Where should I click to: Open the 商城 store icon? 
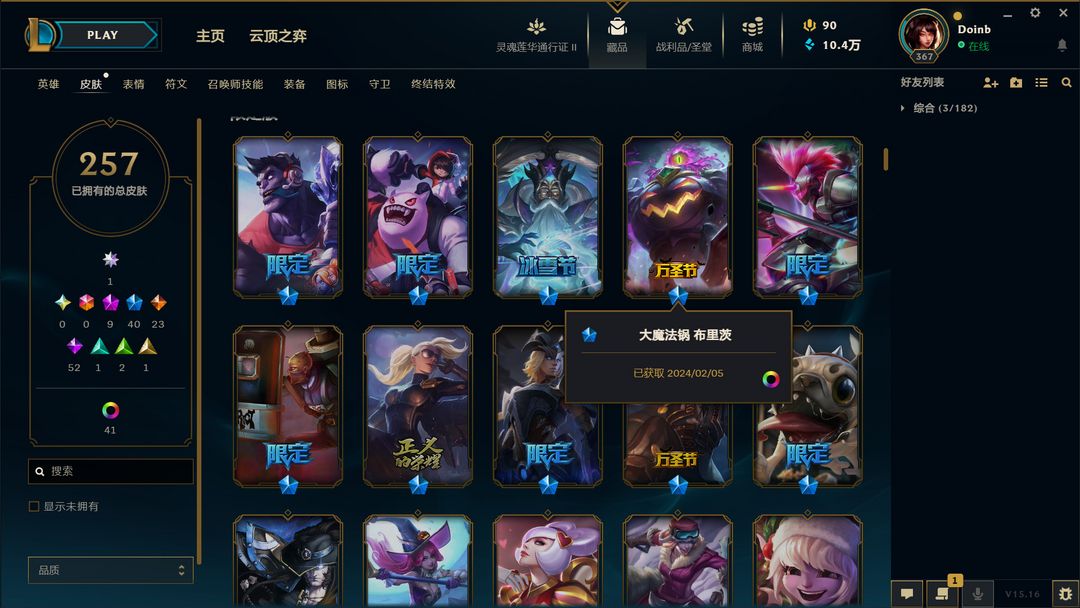(x=752, y=28)
